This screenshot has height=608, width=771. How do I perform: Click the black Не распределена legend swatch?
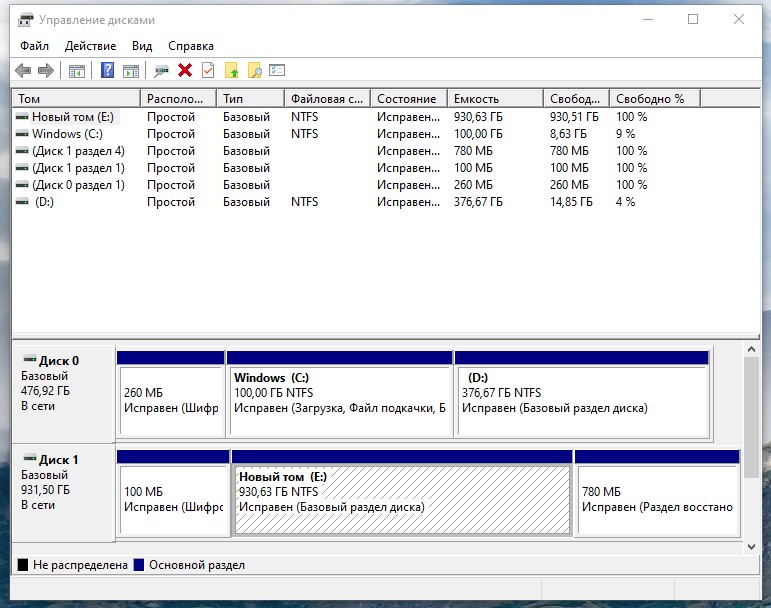coord(23,565)
